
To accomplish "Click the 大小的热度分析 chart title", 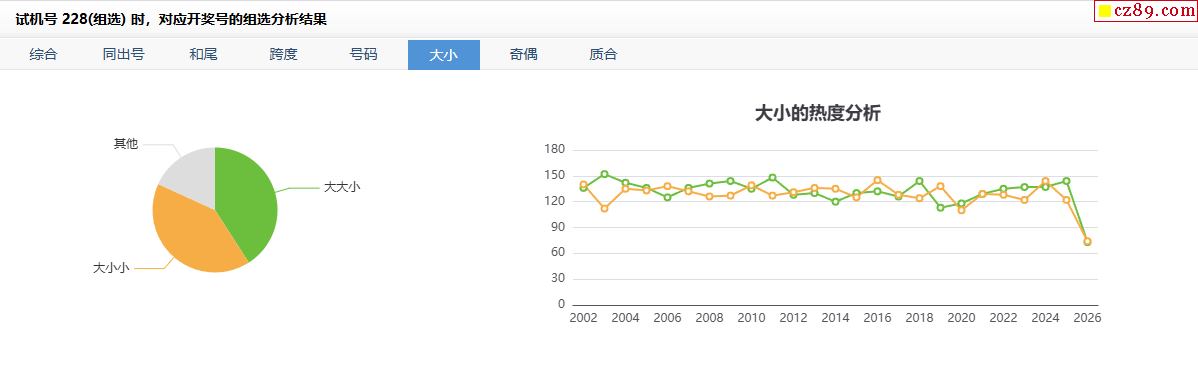I will [818, 114].
